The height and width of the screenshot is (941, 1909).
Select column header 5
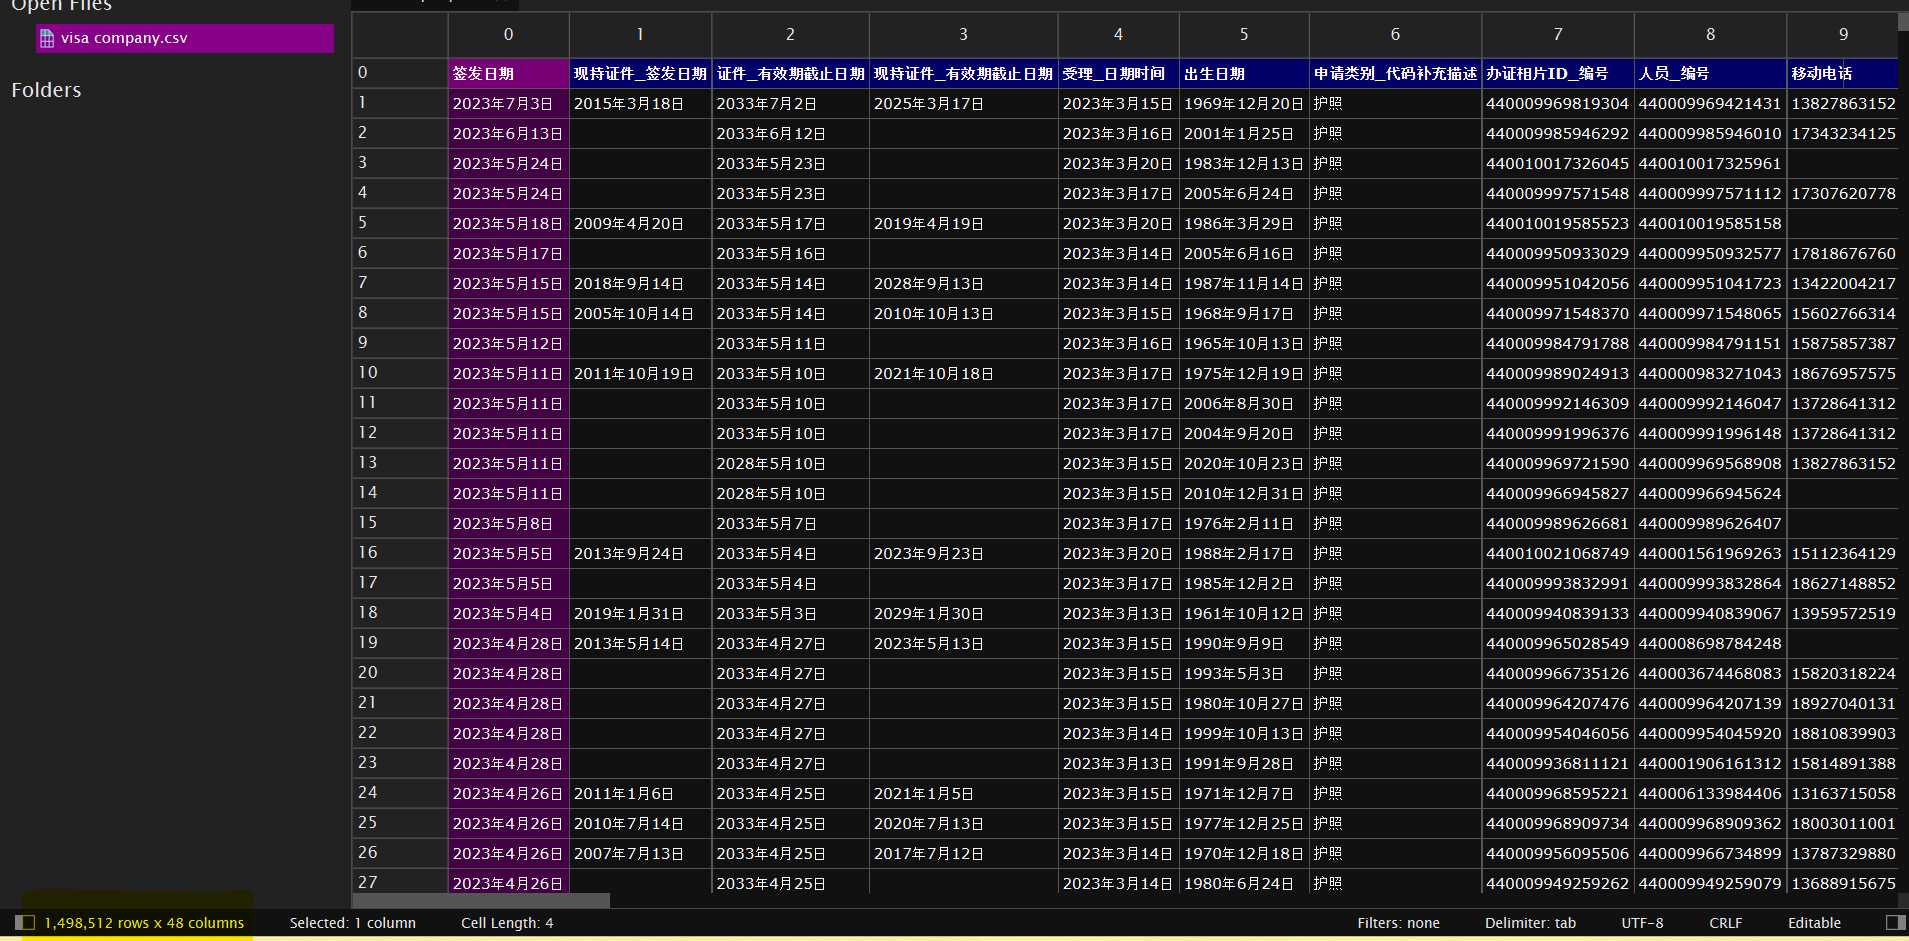pyautogui.click(x=1244, y=34)
